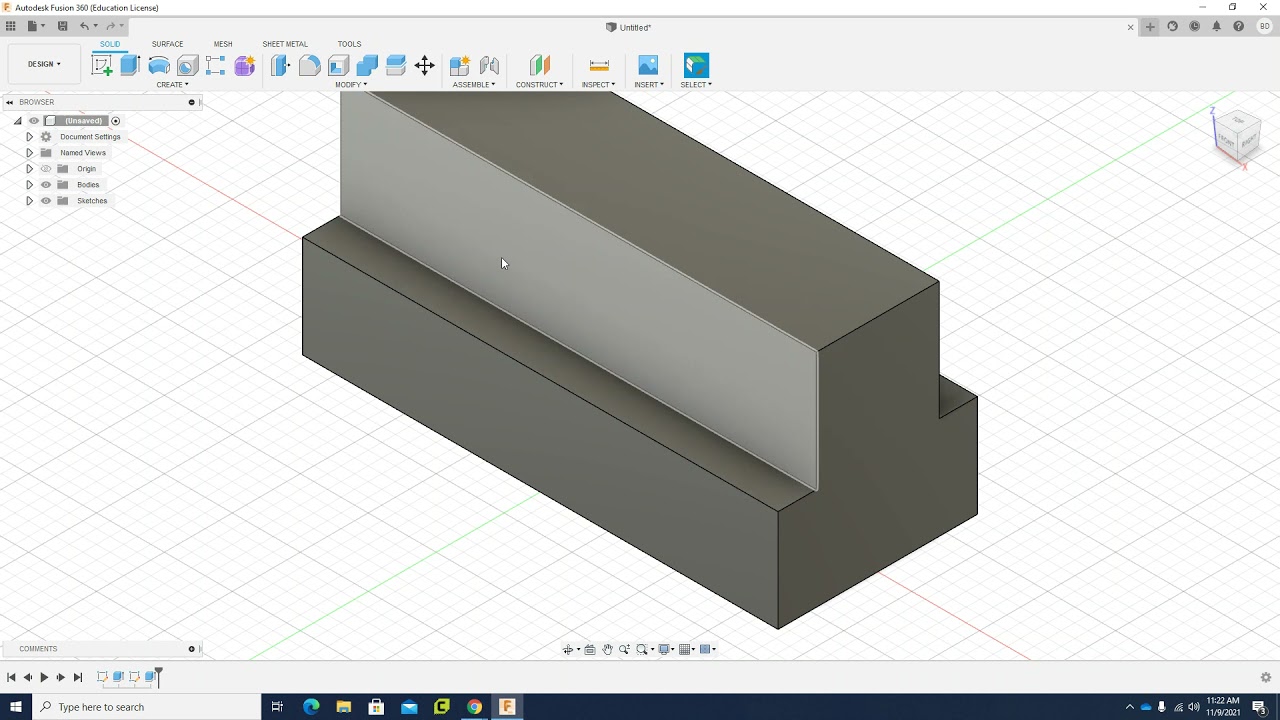Select the Fillet tool
This screenshot has width=1280, height=720.
(310, 66)
